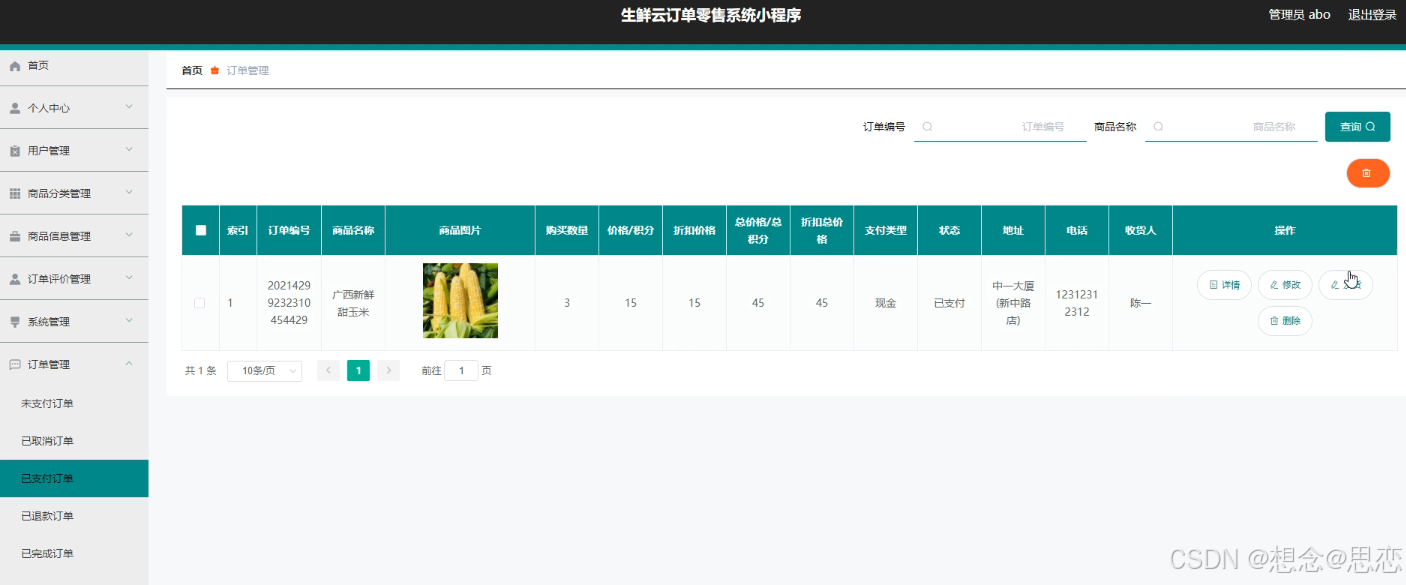Tick the select-all checkbox in the table header
This screenshot has width=1406, height=585.
tap(201, 230)
